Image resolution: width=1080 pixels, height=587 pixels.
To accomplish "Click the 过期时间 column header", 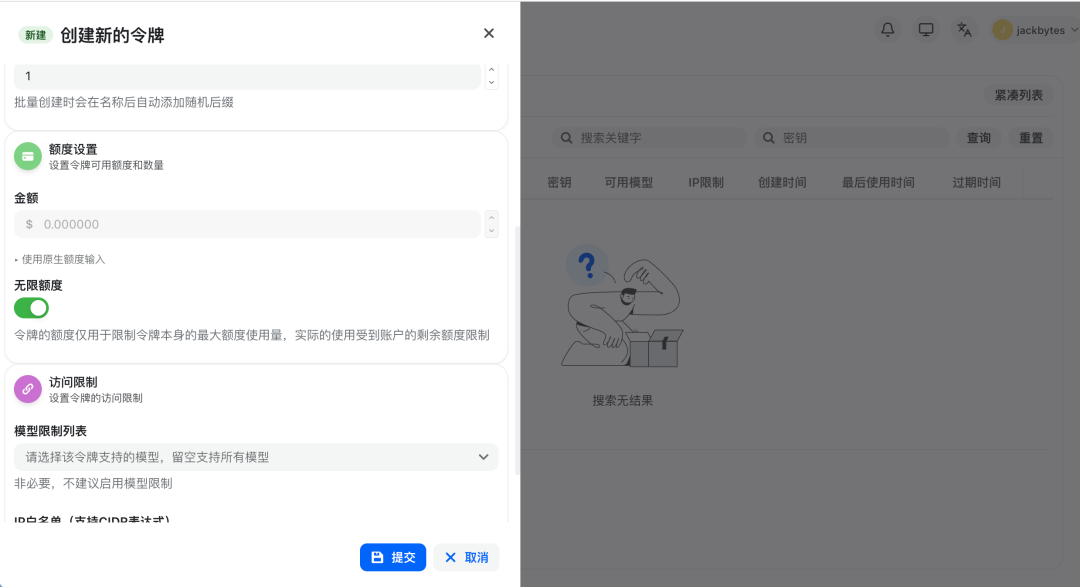I will click(976, 183).
